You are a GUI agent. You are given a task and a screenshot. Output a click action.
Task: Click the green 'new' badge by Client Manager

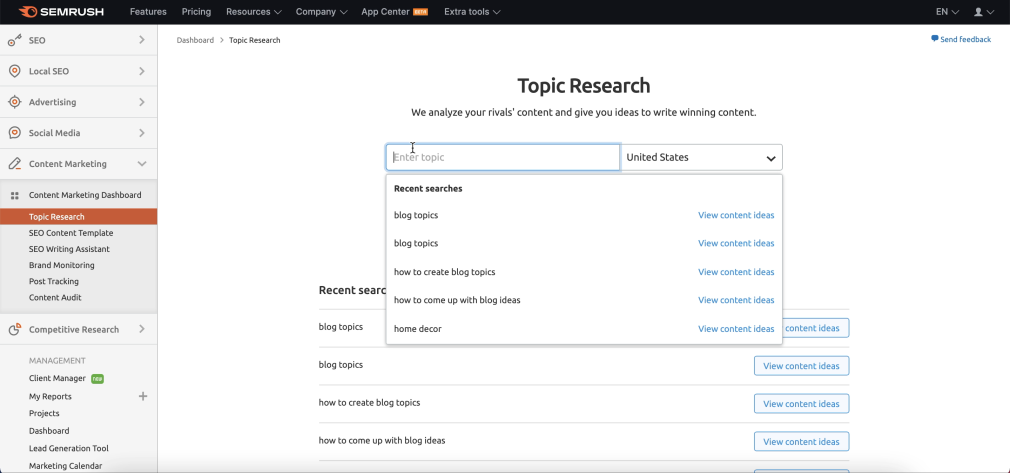[x=97, y=378]
